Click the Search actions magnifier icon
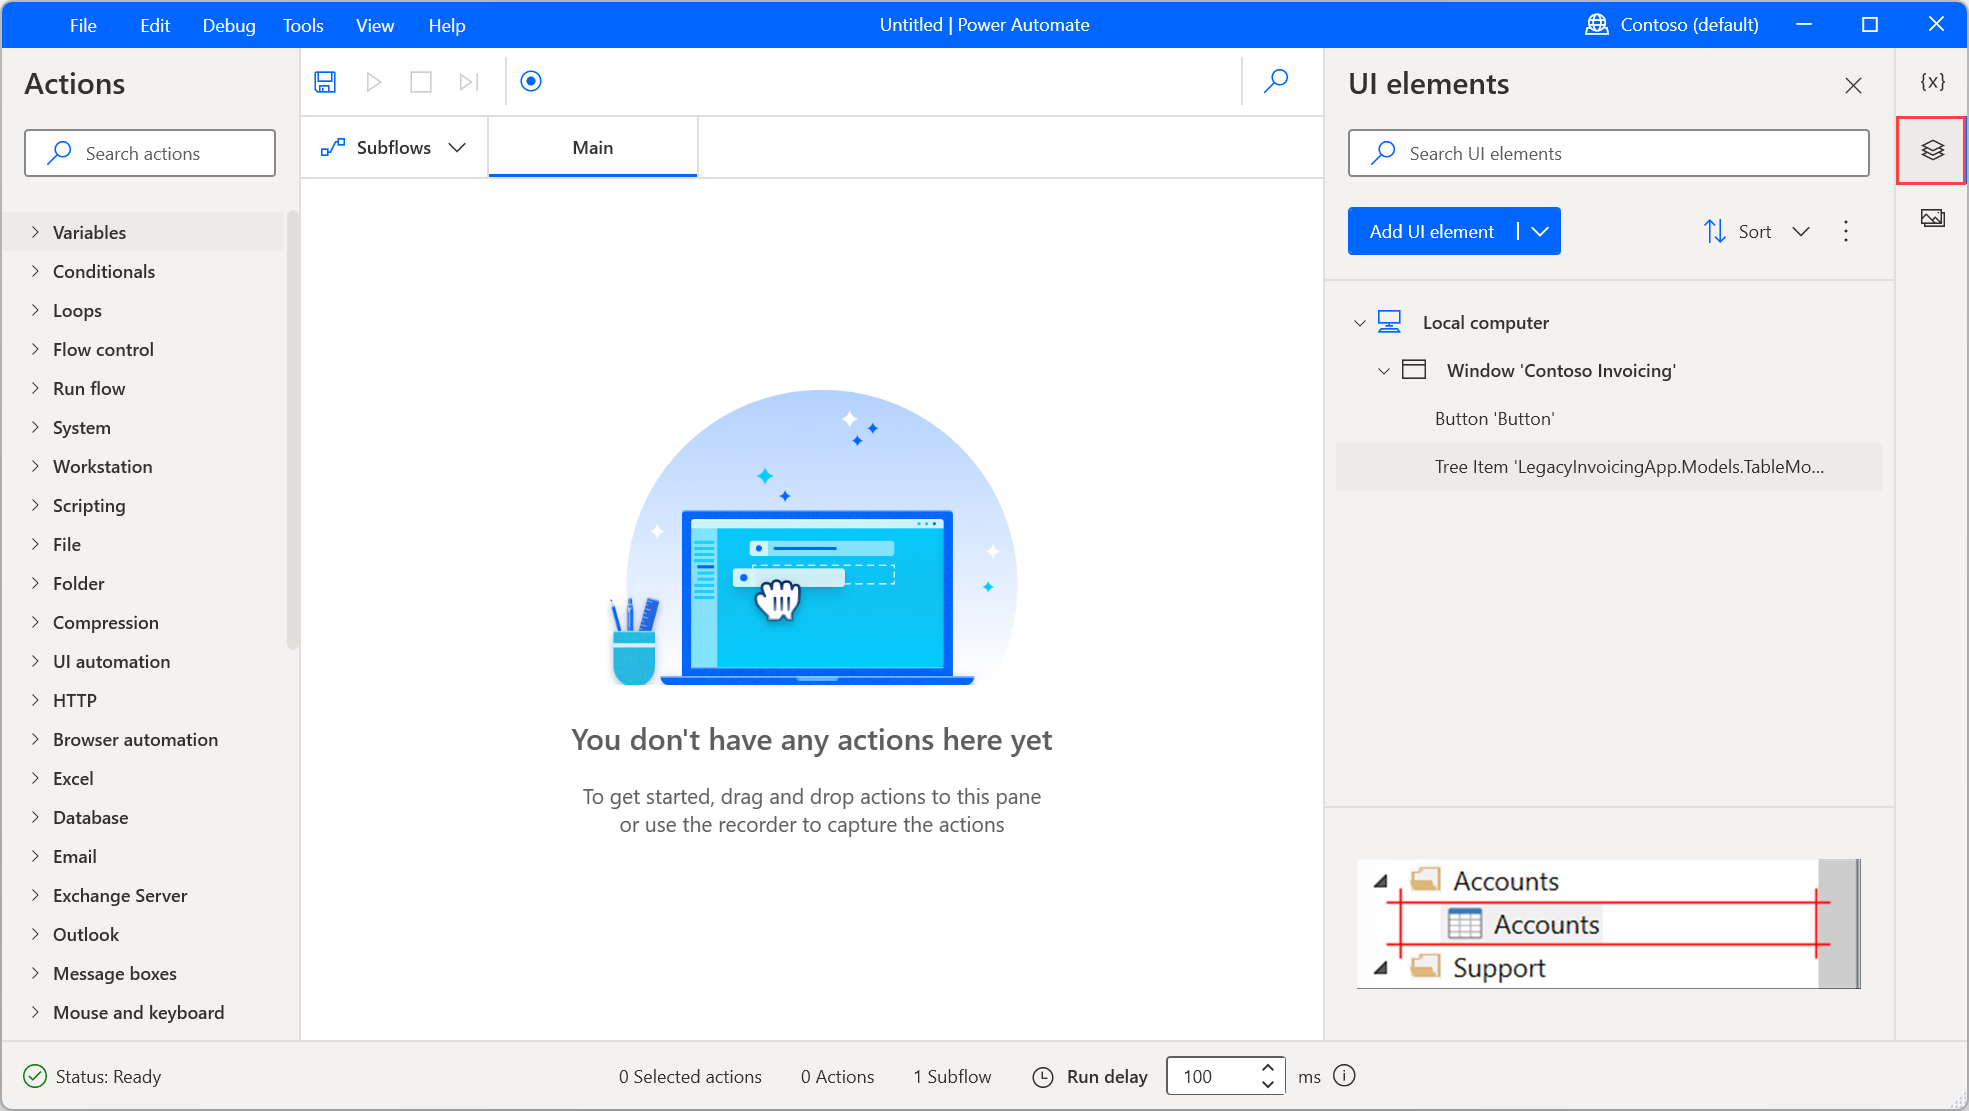Screen dimensions: 1969x1111 click(57, 153)
